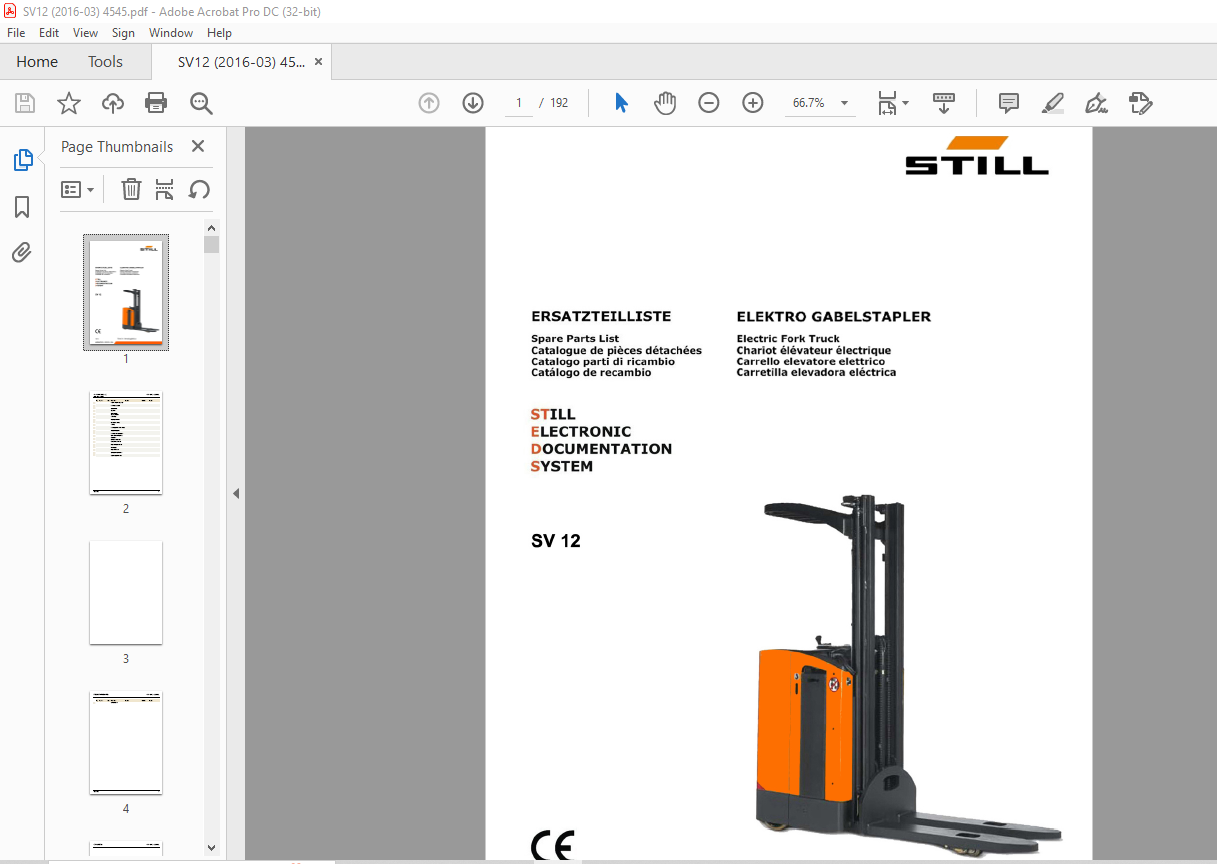This screenshot has width=1217, height=864.
Task: Zoom out with minus icon
Action: [709, 103]
